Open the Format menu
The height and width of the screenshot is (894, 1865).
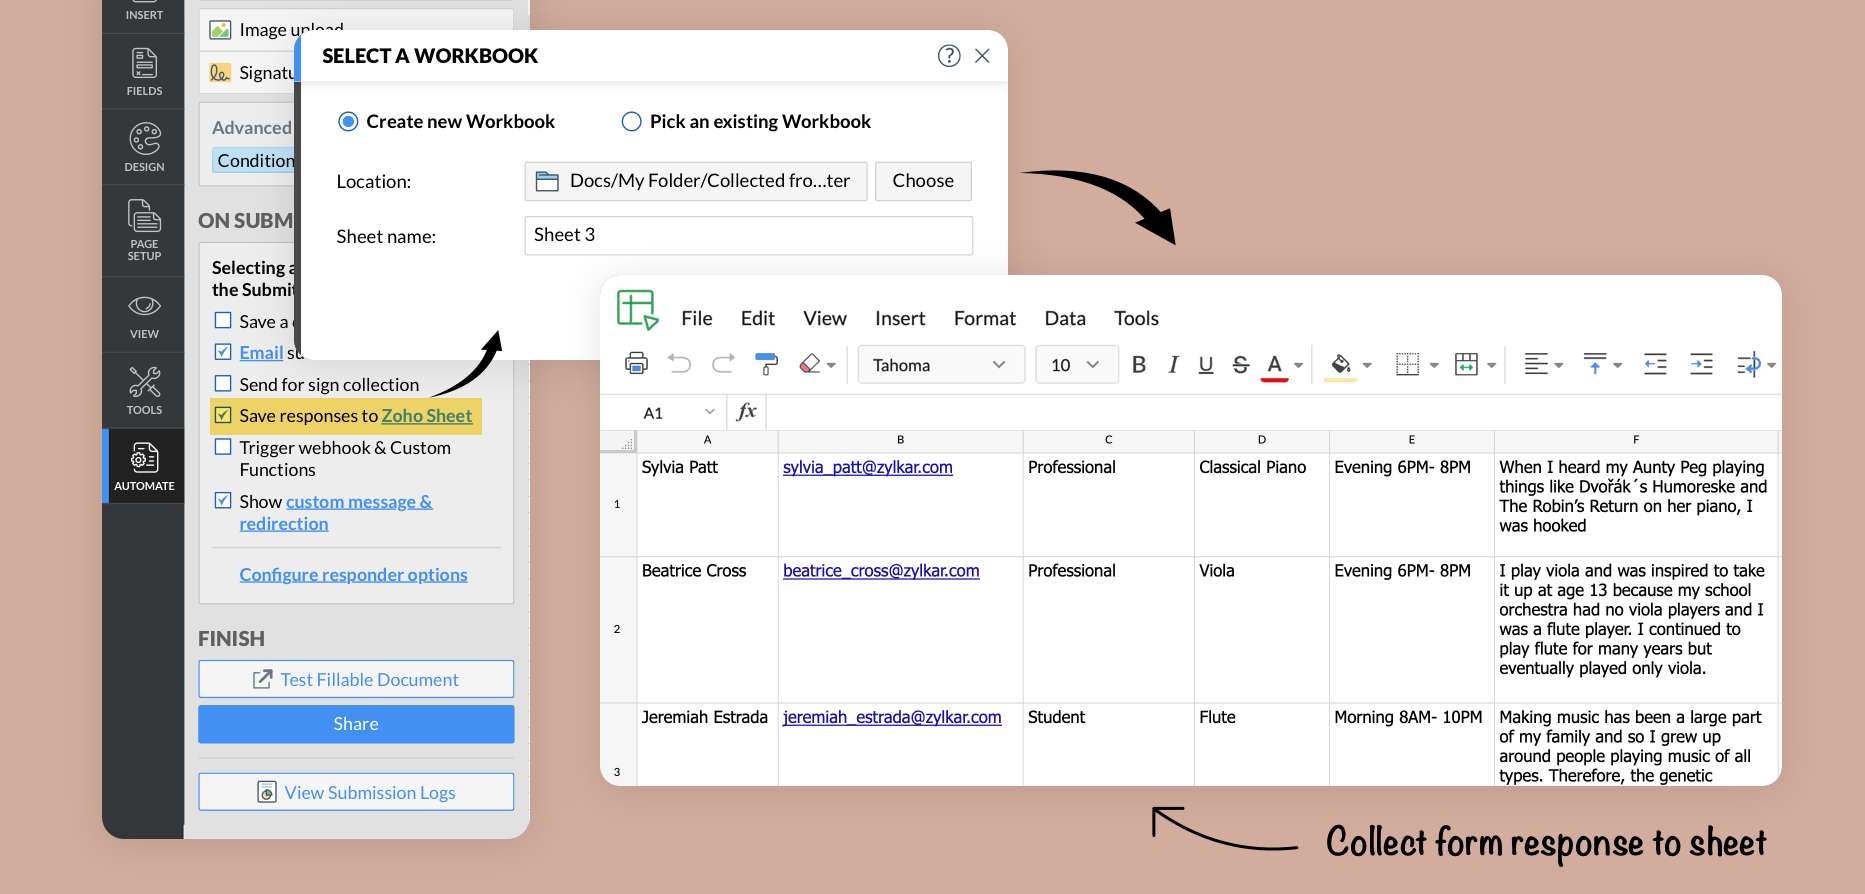(x=984, y=318)
